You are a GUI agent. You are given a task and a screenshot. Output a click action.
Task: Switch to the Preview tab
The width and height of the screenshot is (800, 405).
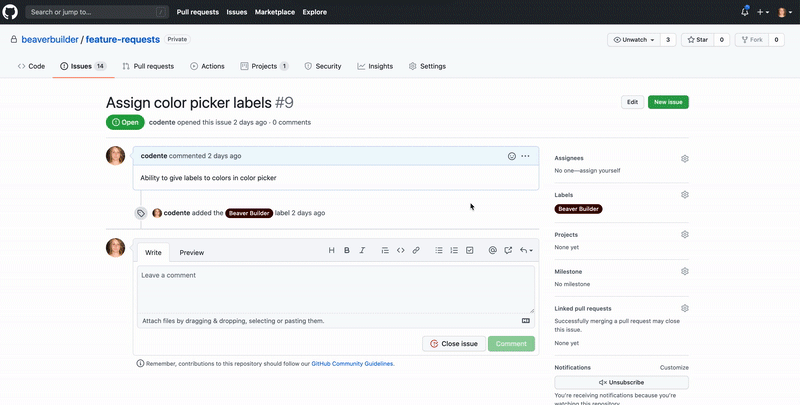pos(191,253)
